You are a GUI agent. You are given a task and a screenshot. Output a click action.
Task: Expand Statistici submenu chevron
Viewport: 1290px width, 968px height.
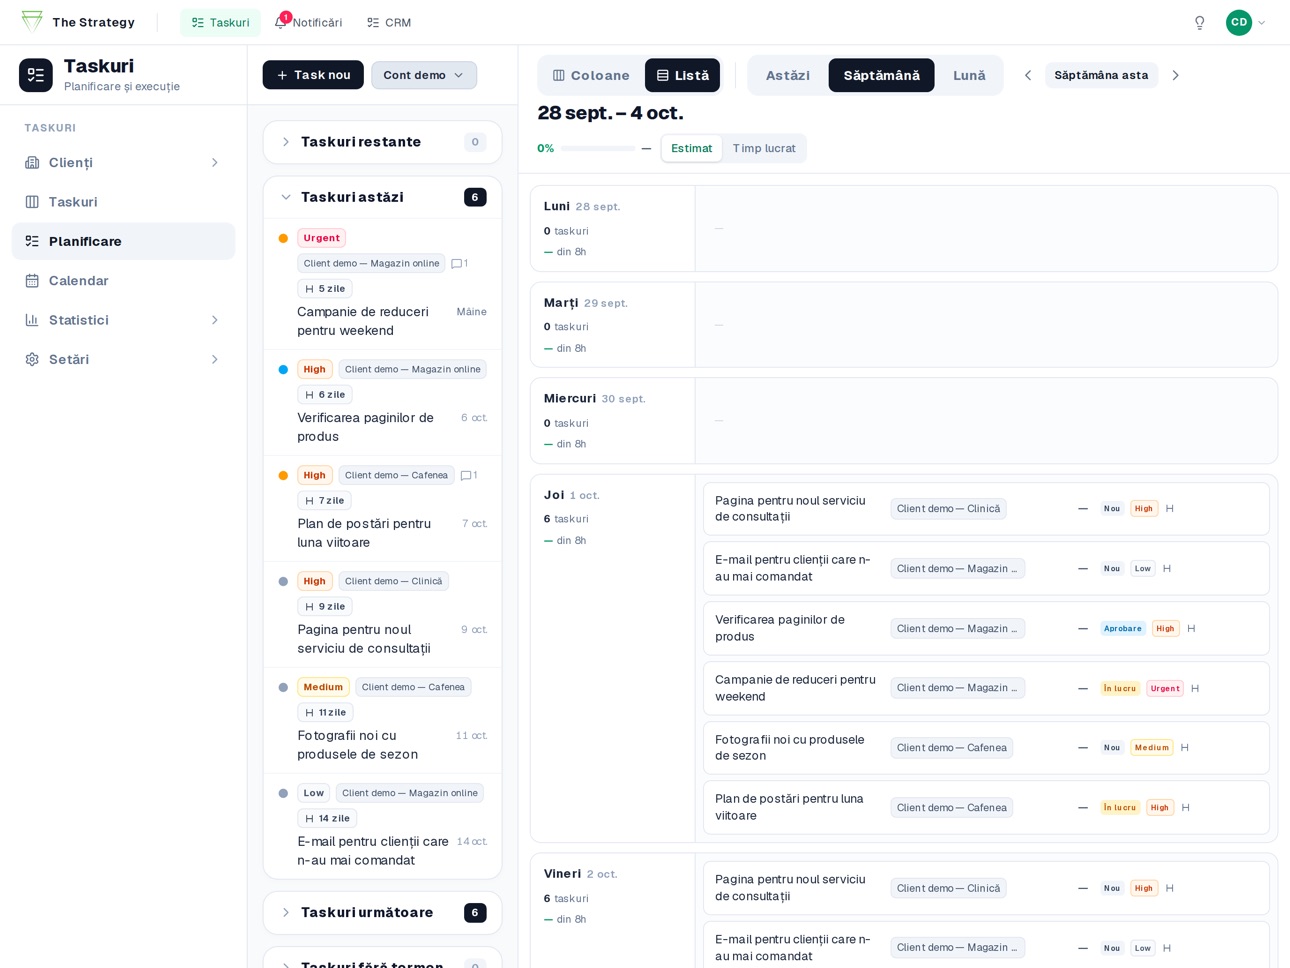pyautogui.click(x=214, y=320)
